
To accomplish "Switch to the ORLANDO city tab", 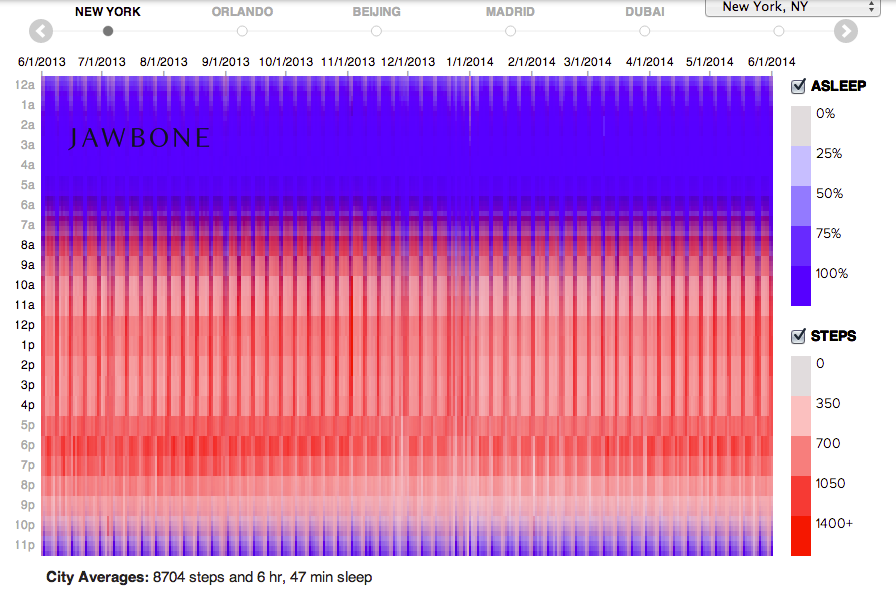I will coord(242,11).
